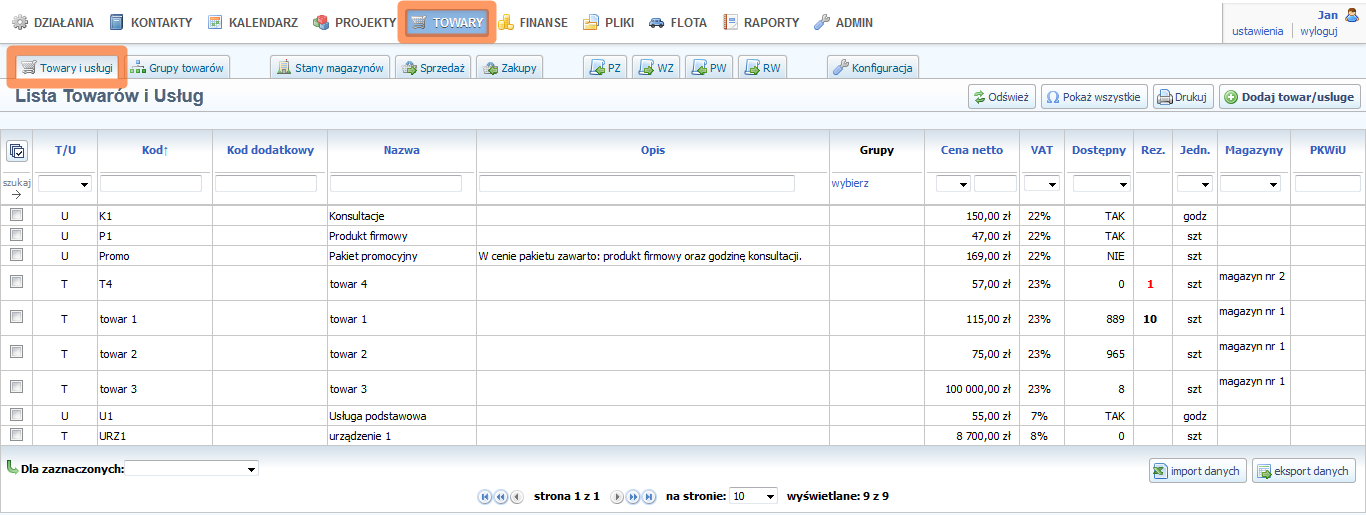Open the PZ document tab
The width and height of the screenshot is (1366, 515).
point(605,68)
